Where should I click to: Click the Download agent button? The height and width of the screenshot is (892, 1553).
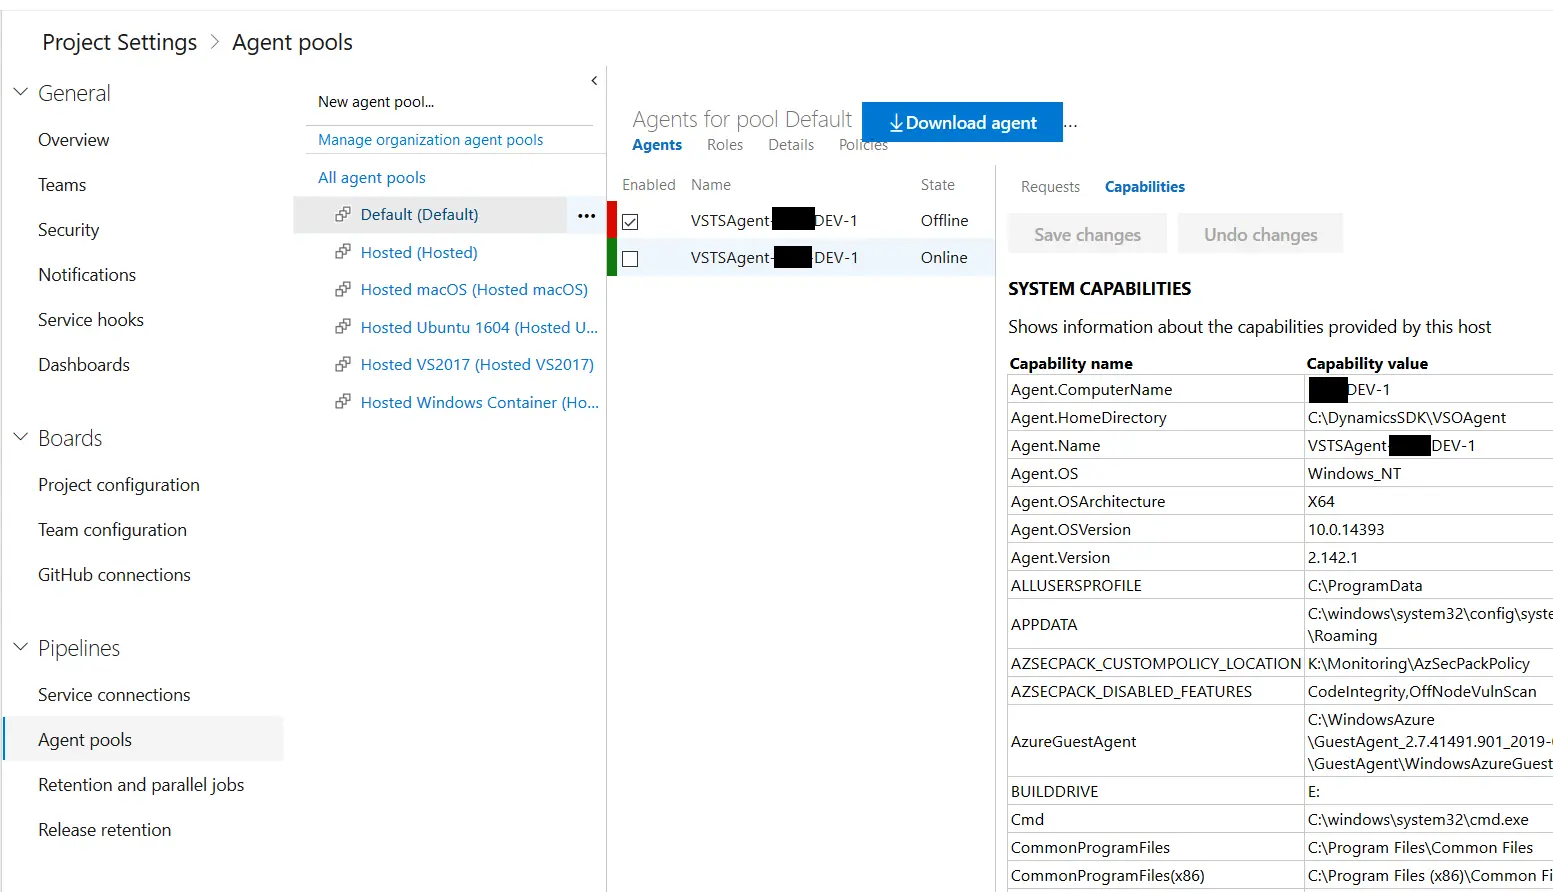(962, 123)
